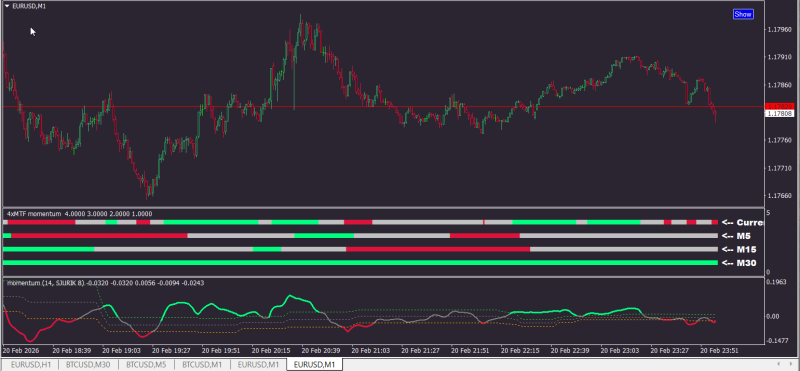
Task: Click the '<-- Curre' current timeframe label
Action: click(x=742, y=222)
